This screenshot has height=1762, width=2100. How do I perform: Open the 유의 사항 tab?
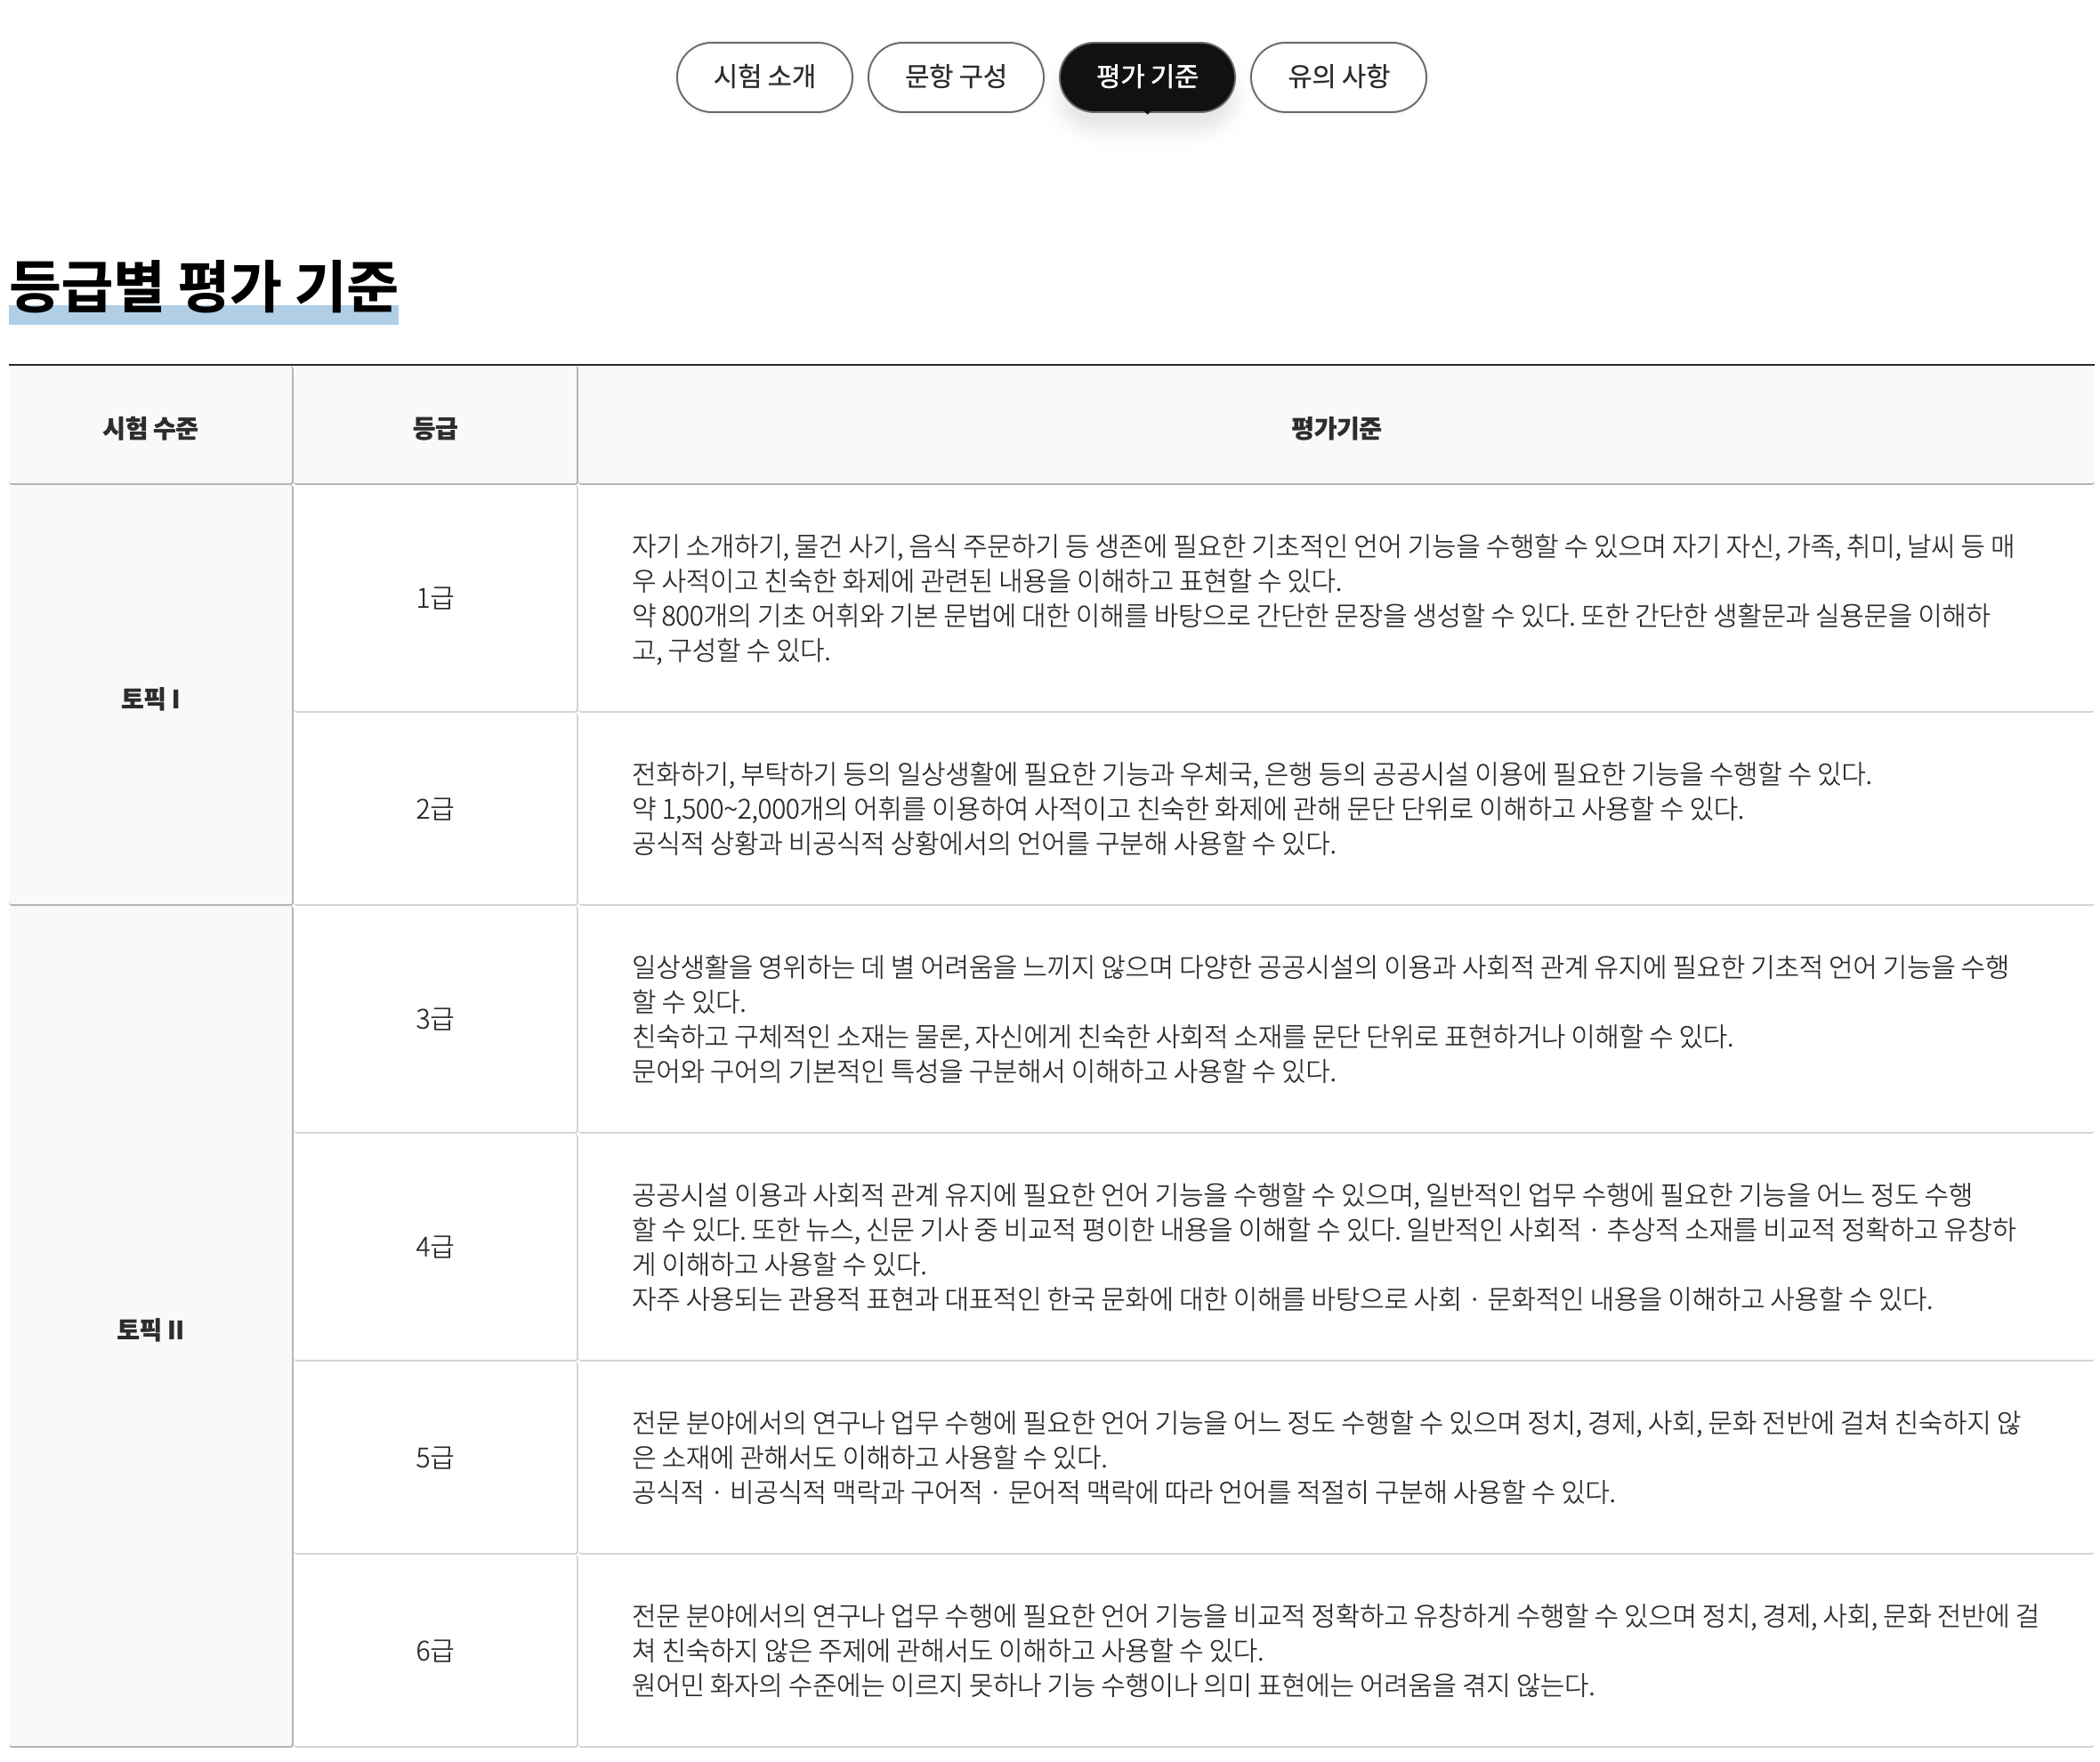pos(1338,77)
